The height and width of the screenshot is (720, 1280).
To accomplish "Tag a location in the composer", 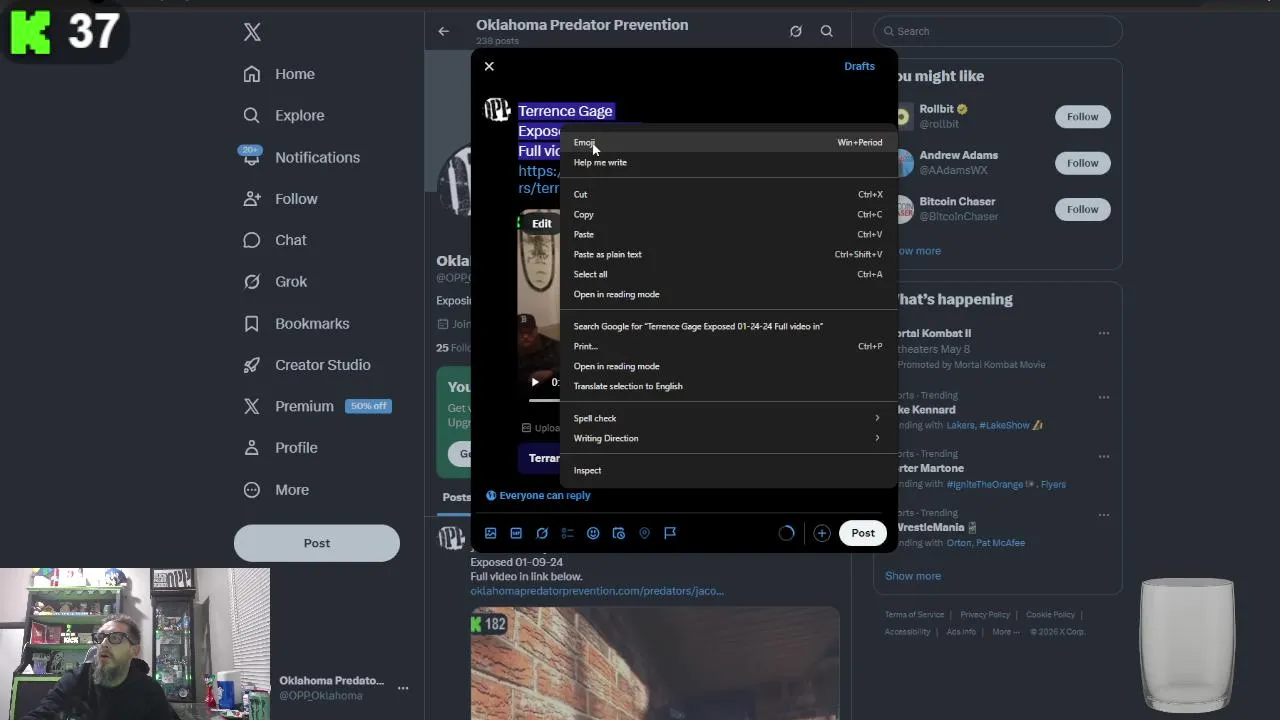I will [644, 533].
